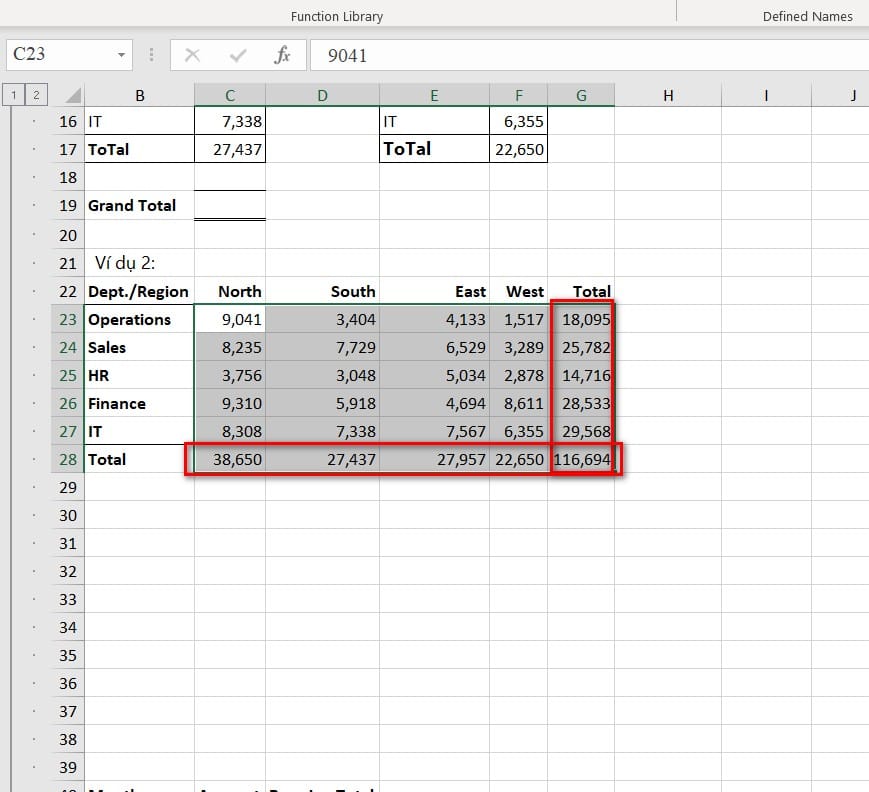Screen dimensions: 869x792
Task: Select column G header
Action: [581, 95]
